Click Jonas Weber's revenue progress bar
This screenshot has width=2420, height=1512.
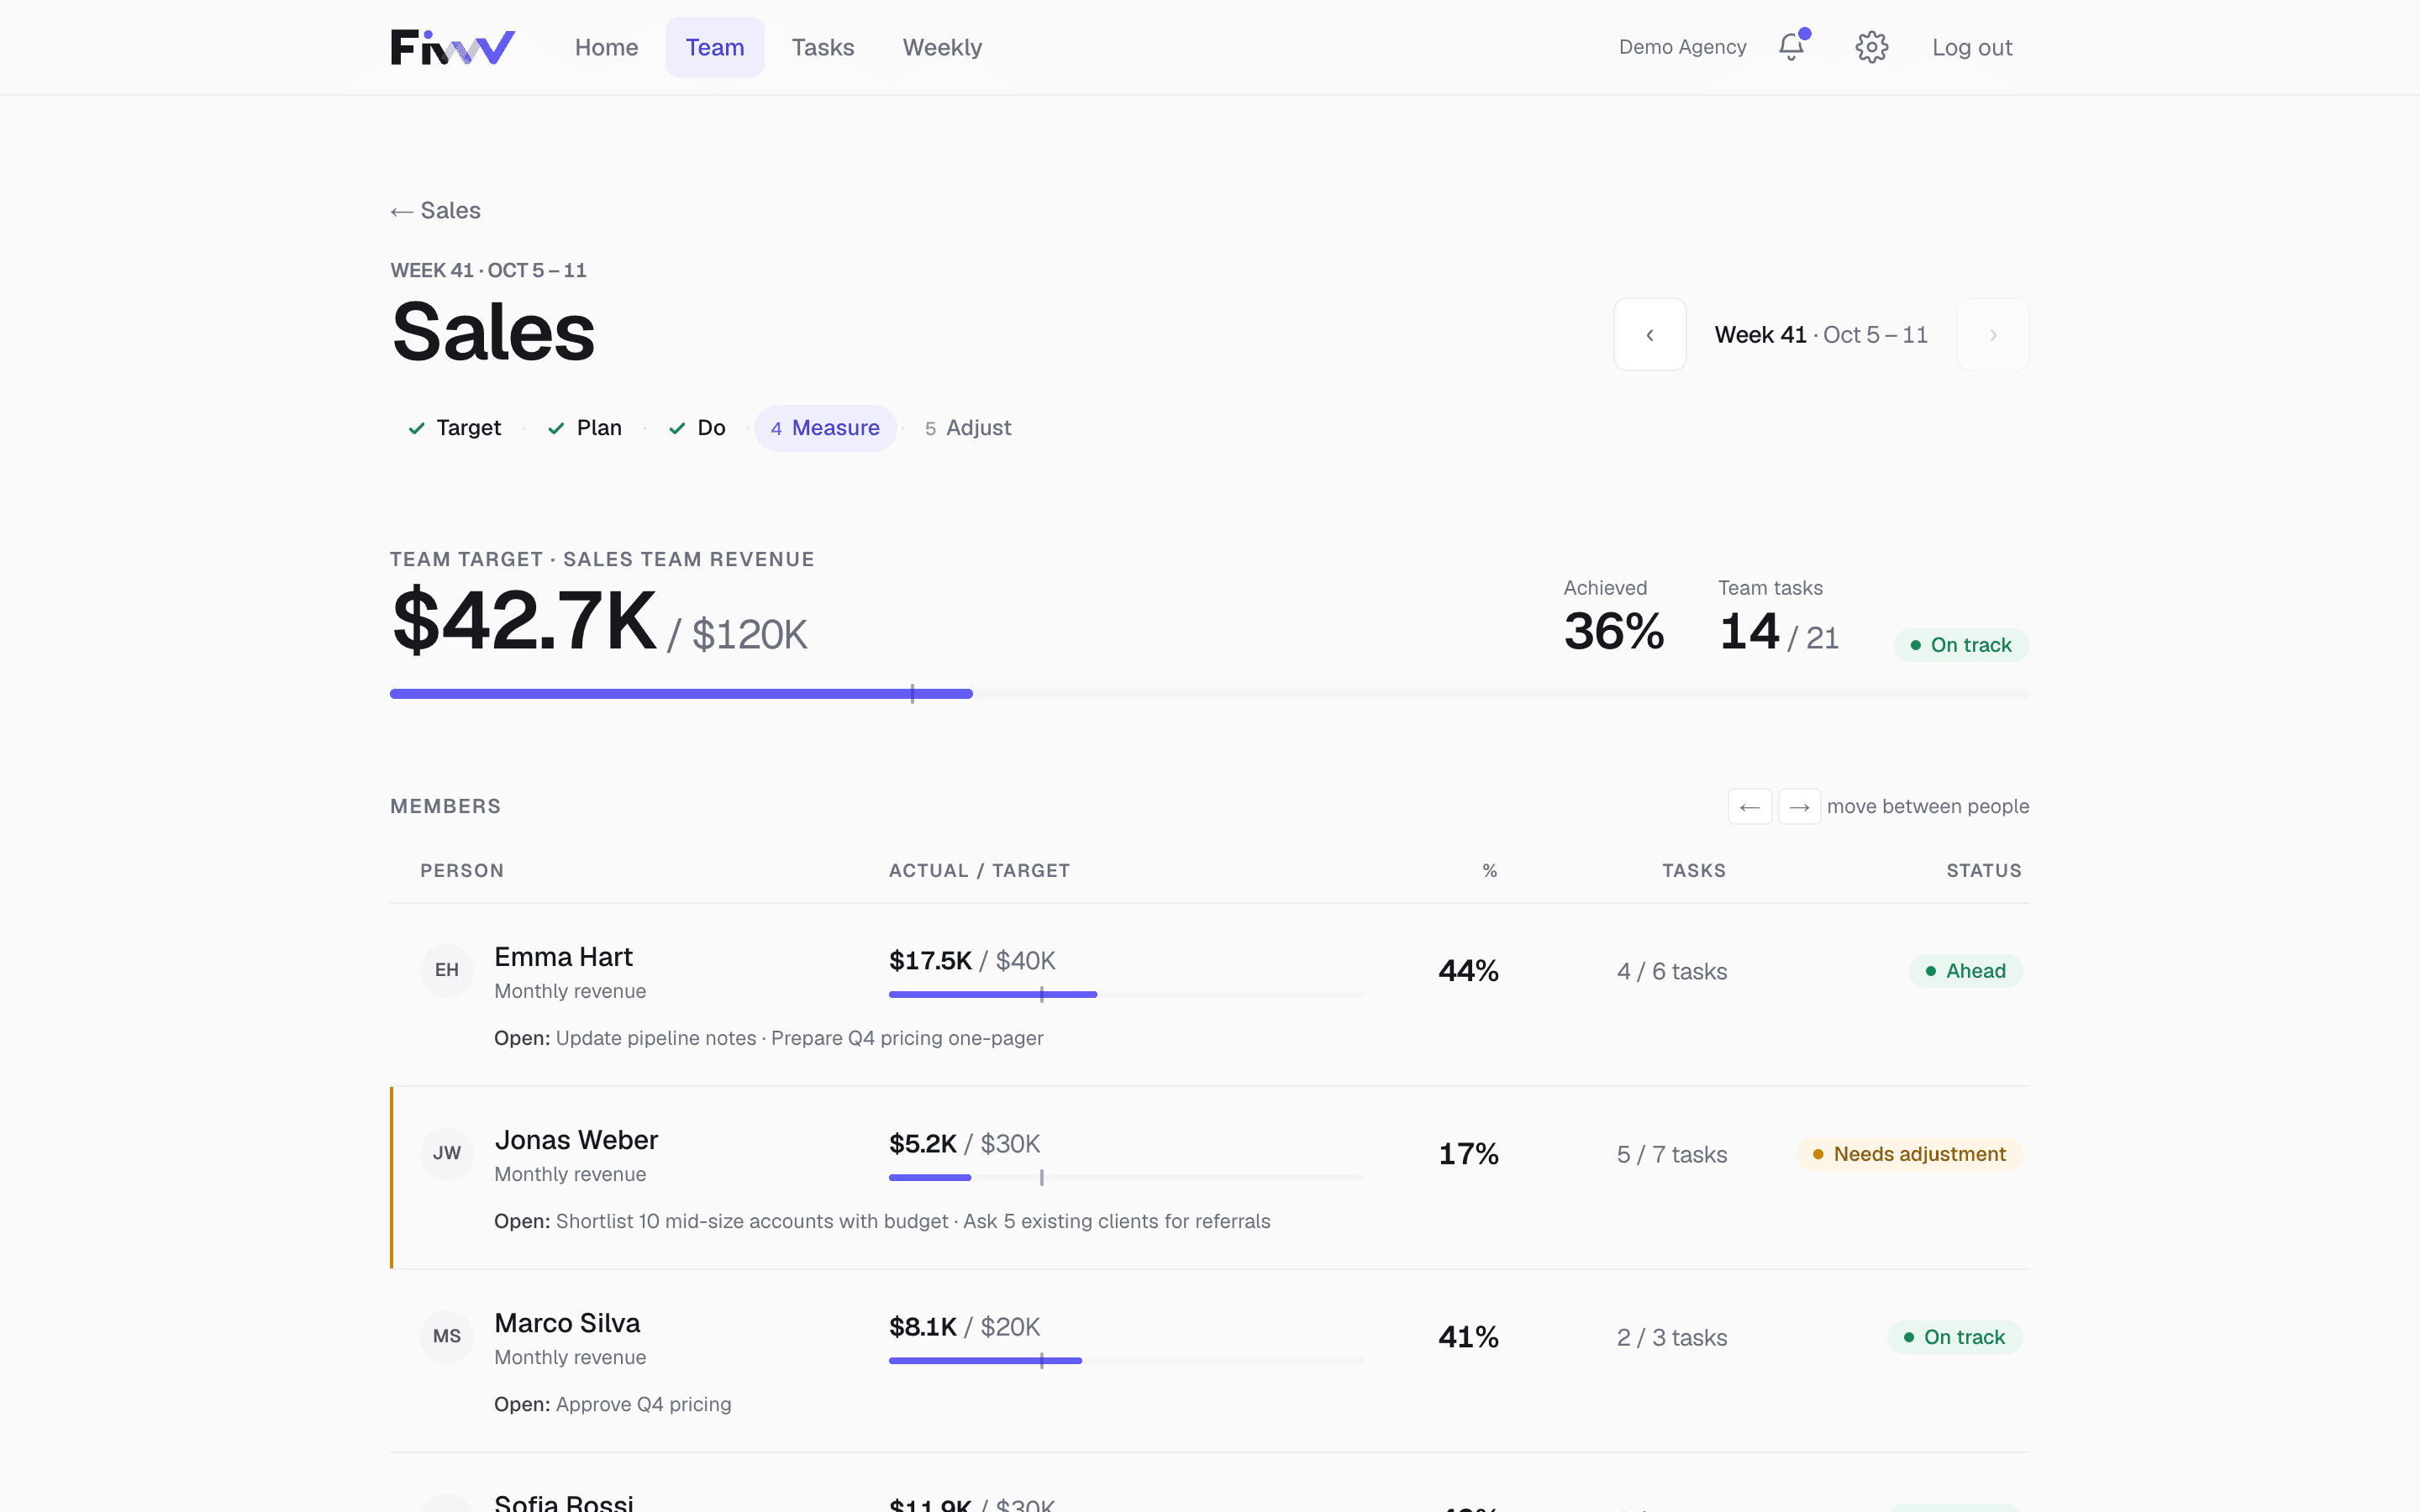point(1126,1177)
